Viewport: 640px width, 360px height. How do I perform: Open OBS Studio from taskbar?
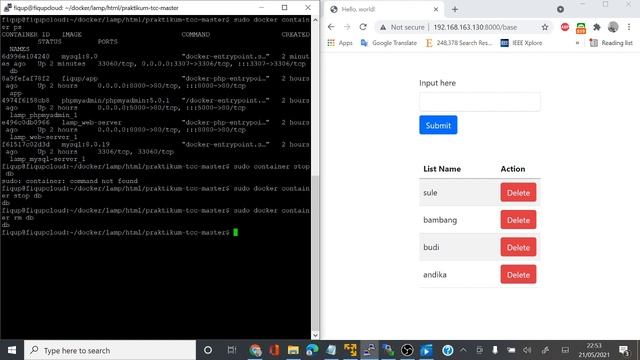(407, 350)
